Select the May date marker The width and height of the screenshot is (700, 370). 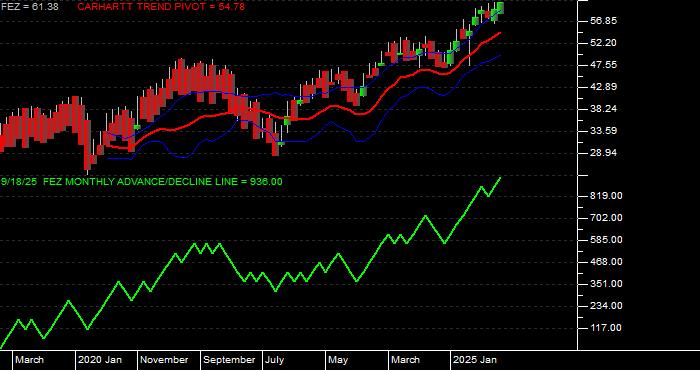pyautogui.click(x=338, y=360)
